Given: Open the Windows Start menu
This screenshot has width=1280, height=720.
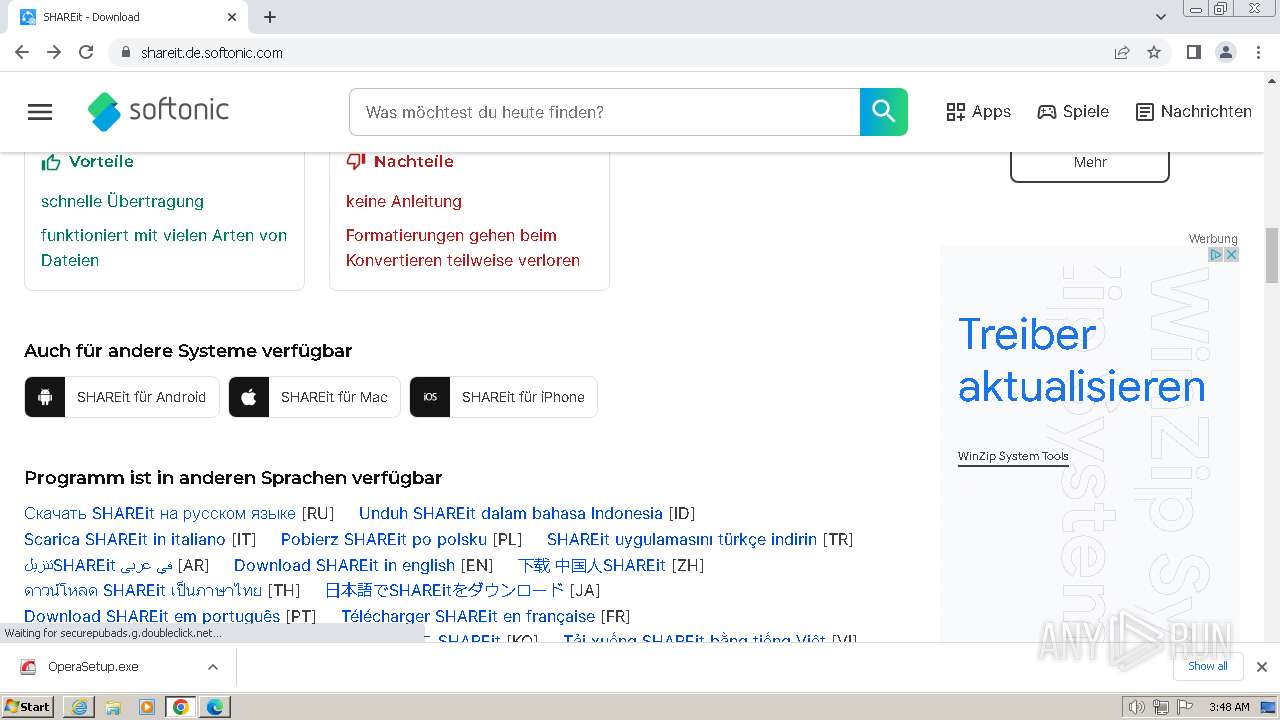Looking at the screenshot, I should coord(28,706).
